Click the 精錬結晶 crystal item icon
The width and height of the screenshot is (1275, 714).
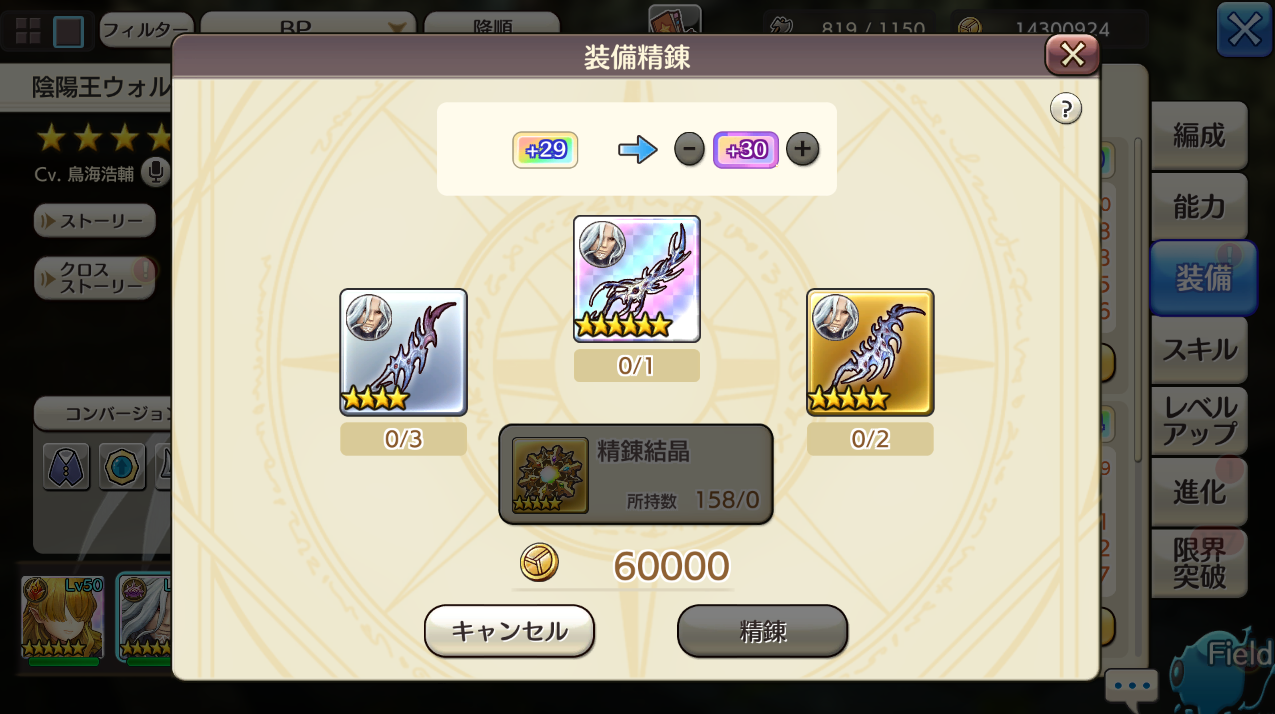550,475
